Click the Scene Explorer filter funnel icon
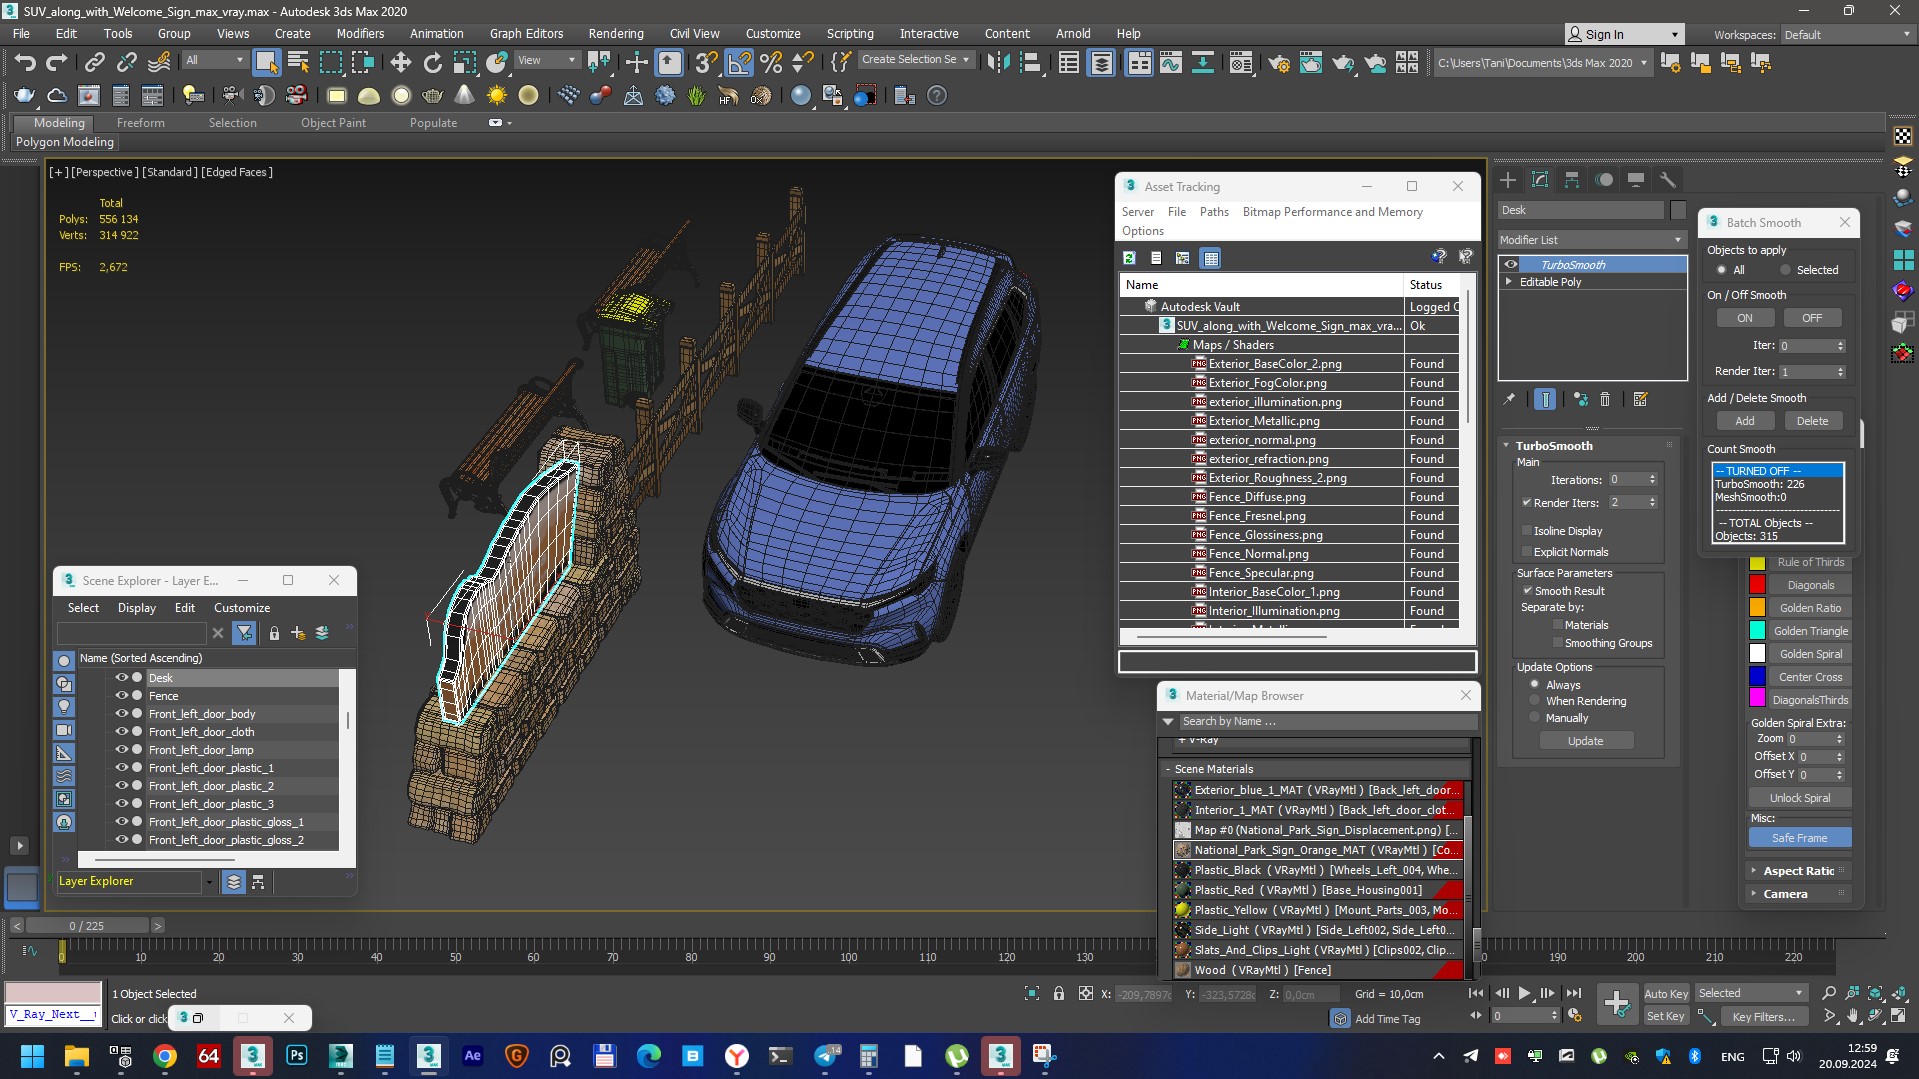Viewport: 1919px width, 1079px height. 244,633
